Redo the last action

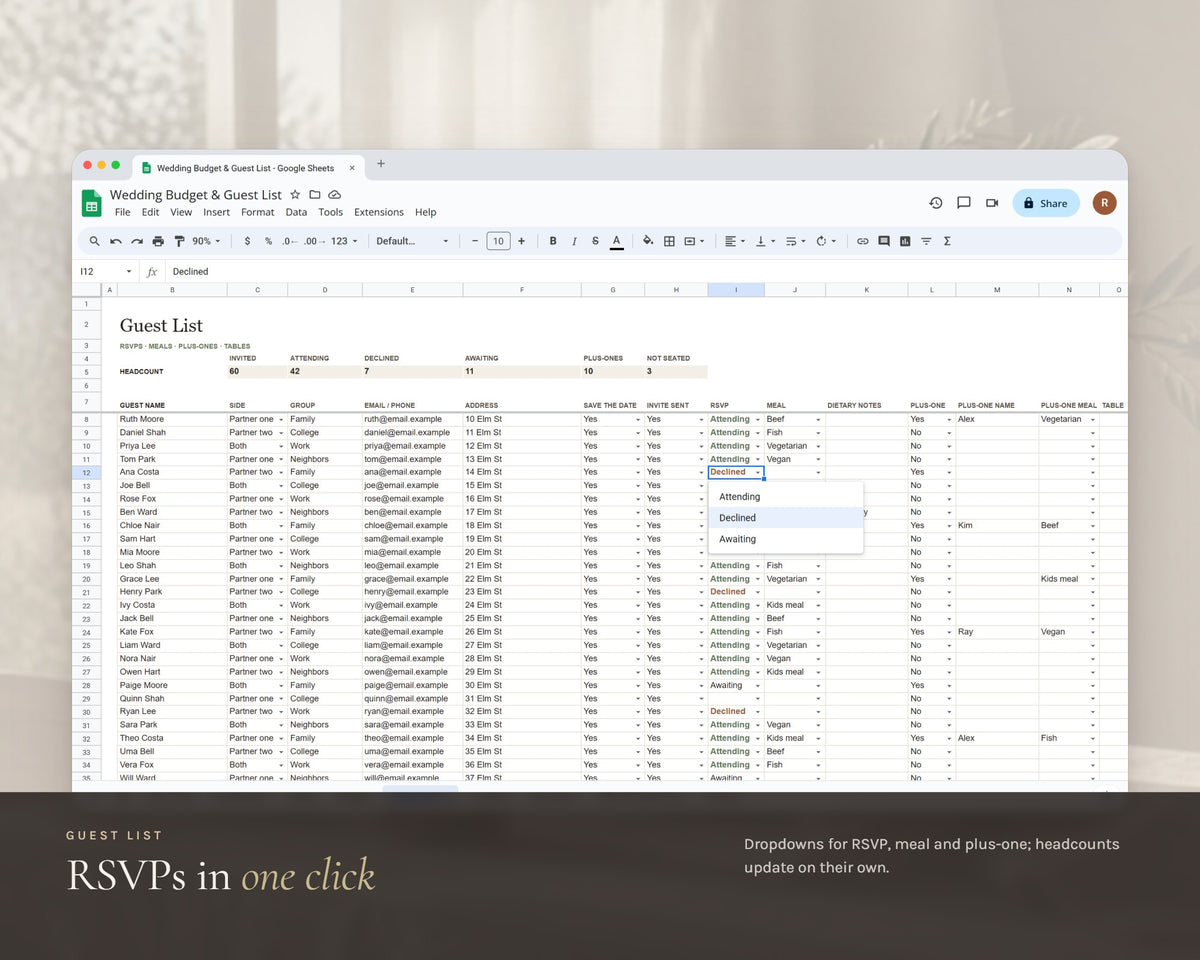(x=137, y=241)
